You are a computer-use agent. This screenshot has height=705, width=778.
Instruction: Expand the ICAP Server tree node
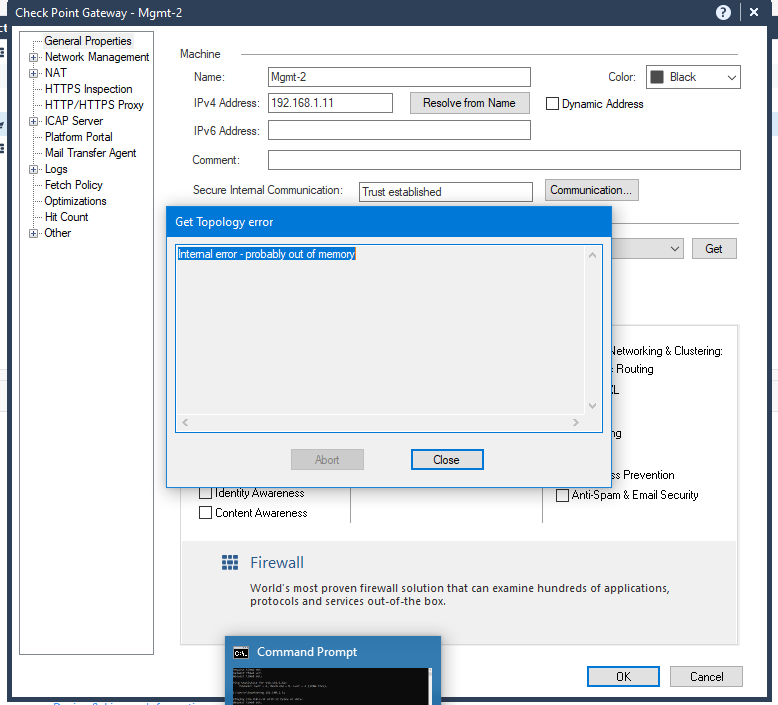33,122
